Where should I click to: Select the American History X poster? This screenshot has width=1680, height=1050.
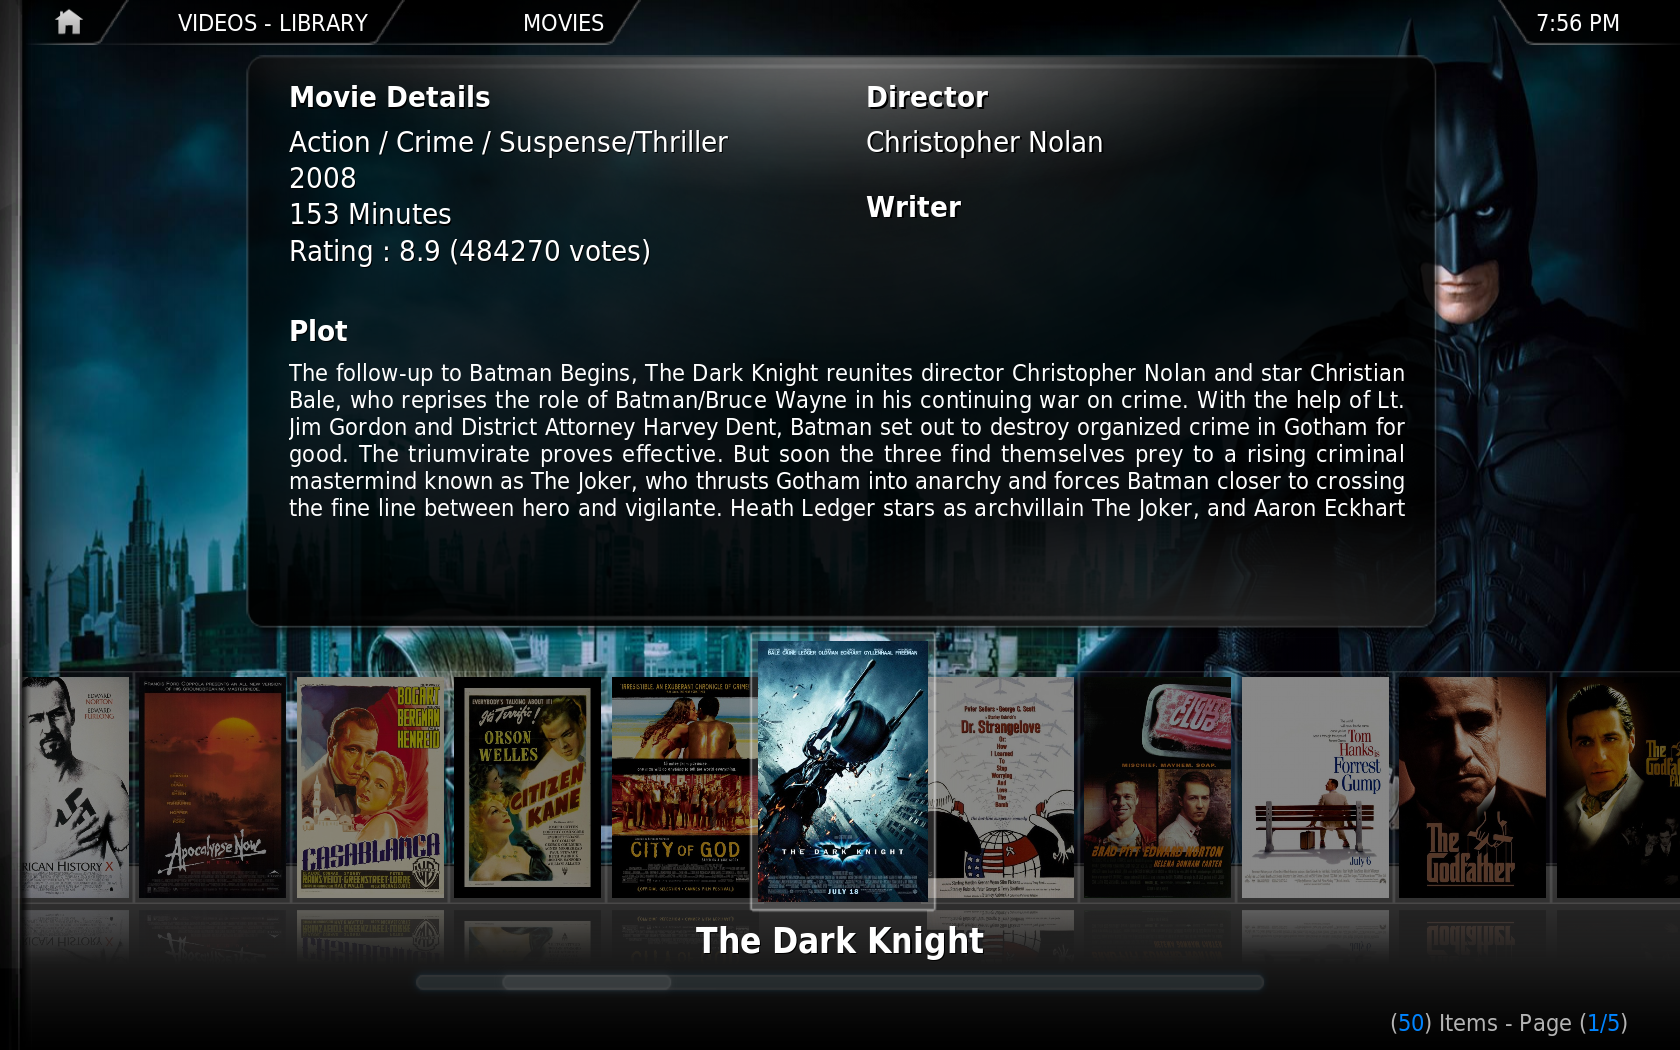(77, 787)
